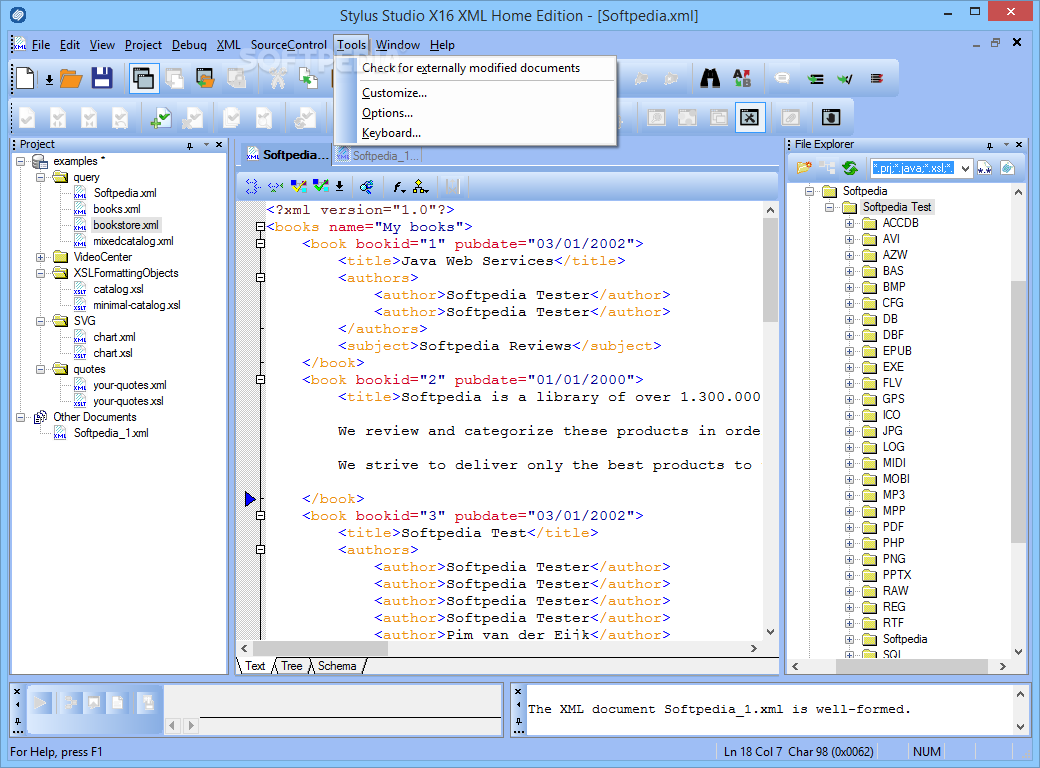Click the green checkmark validate editor icon
Screen dimensions: 1040x768
pos(320,186)
